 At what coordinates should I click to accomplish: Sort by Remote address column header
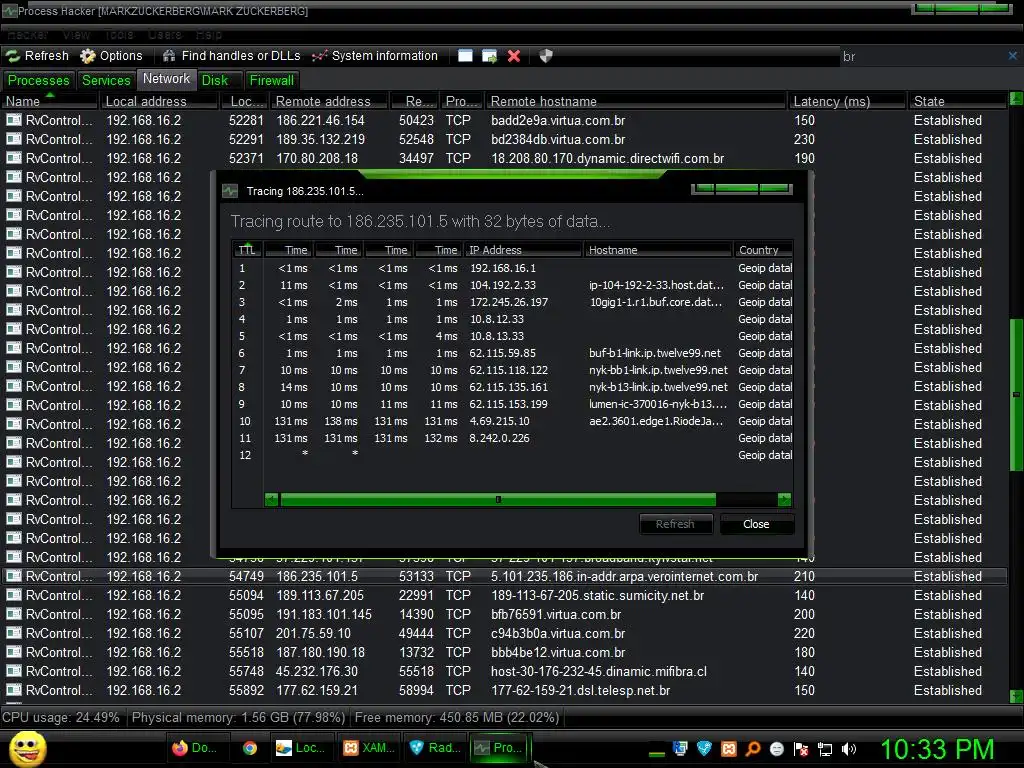(x=330, y=101)
